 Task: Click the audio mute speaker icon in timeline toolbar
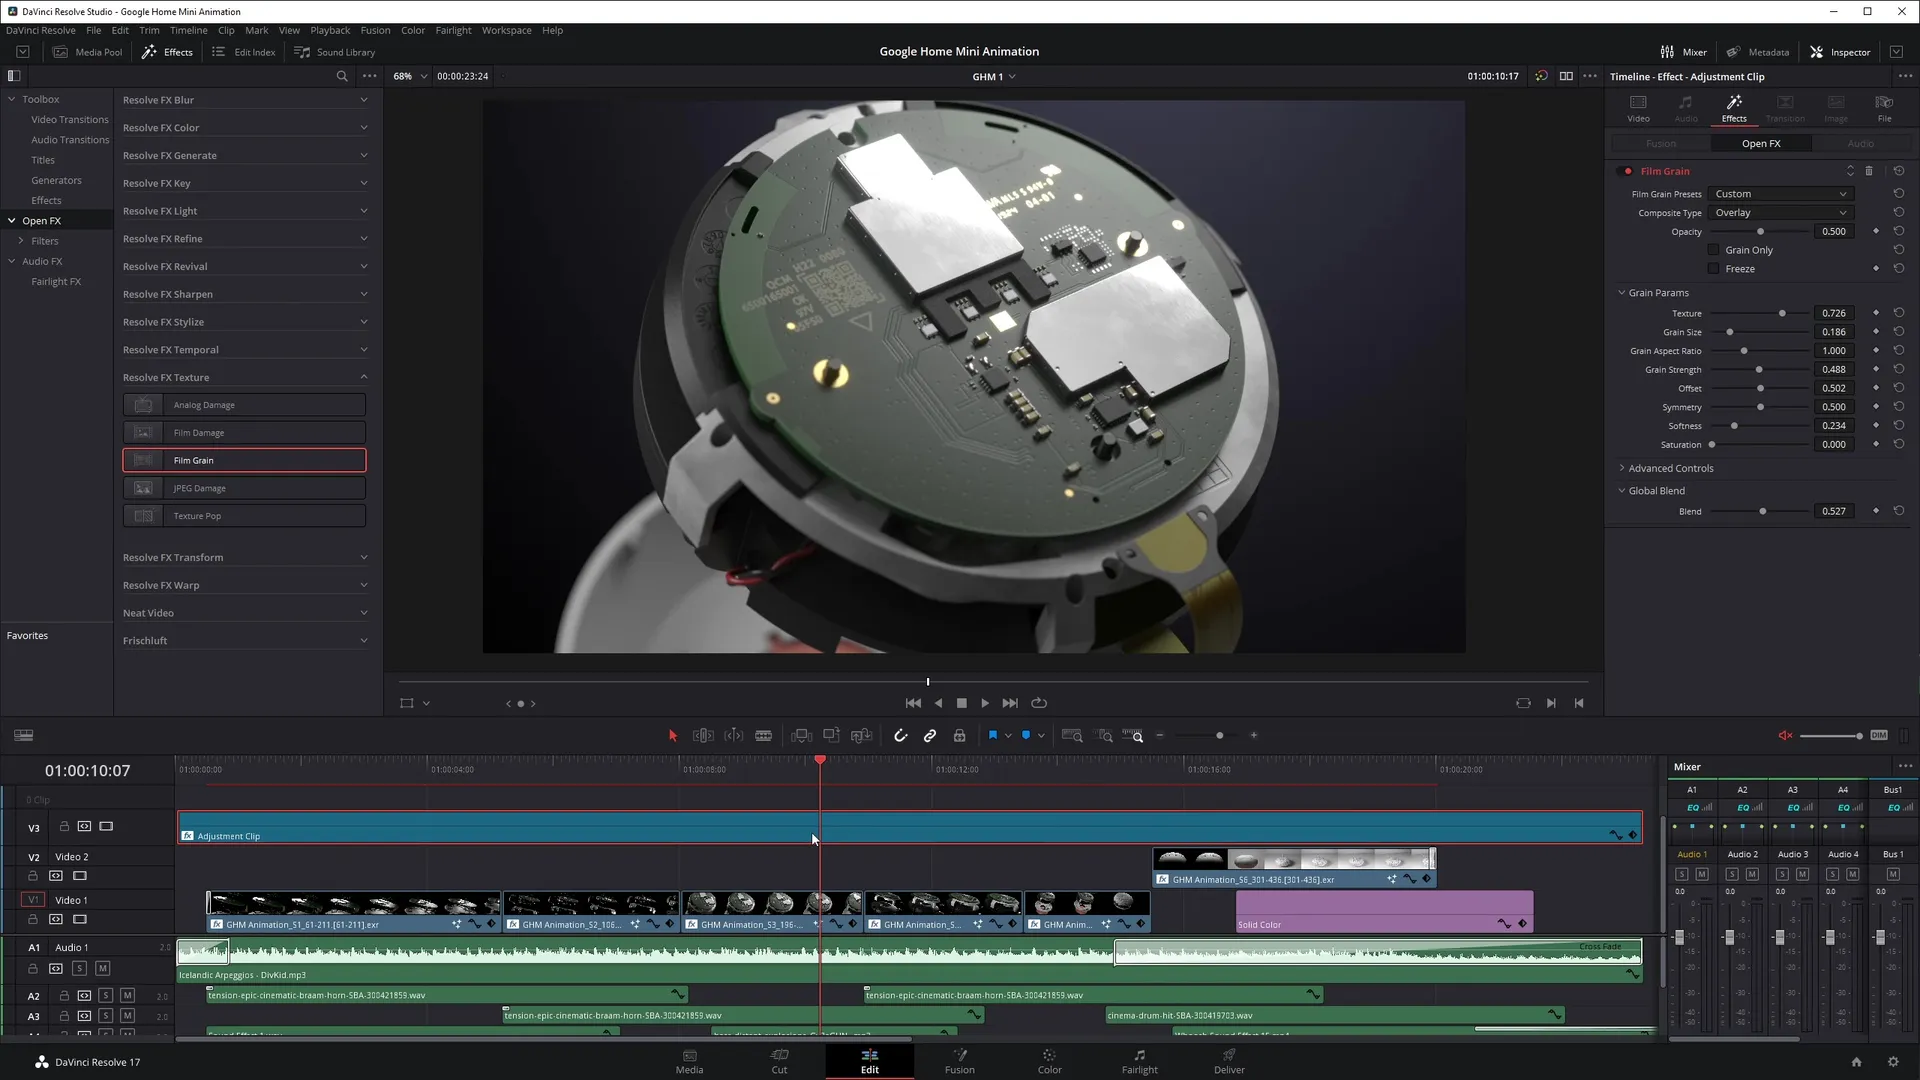[x=1785, y=736]
